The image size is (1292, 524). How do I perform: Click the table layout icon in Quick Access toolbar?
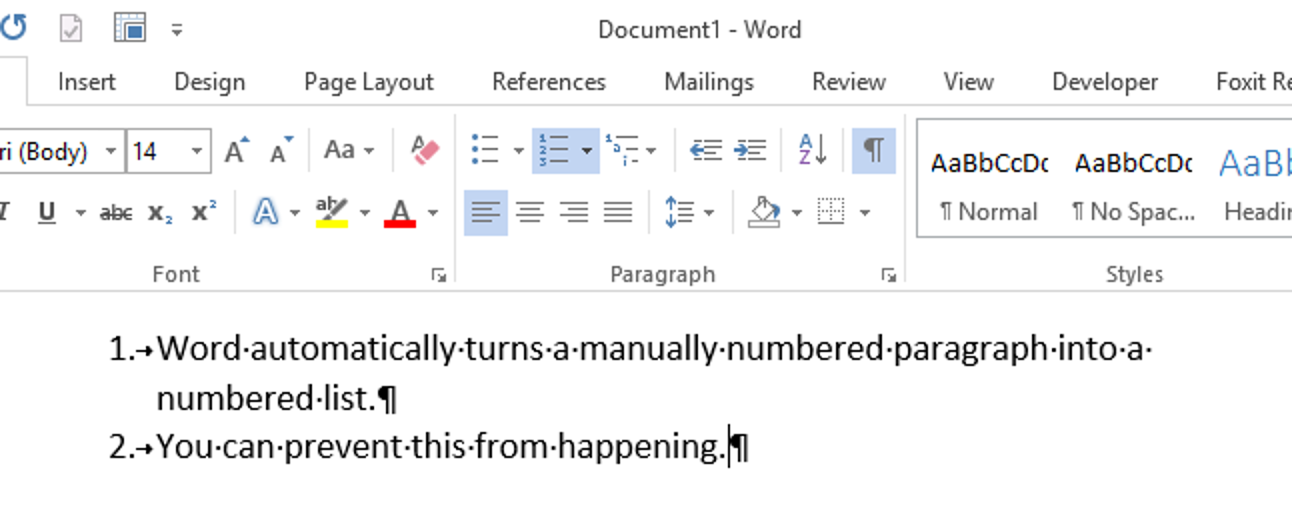[130, 28]
